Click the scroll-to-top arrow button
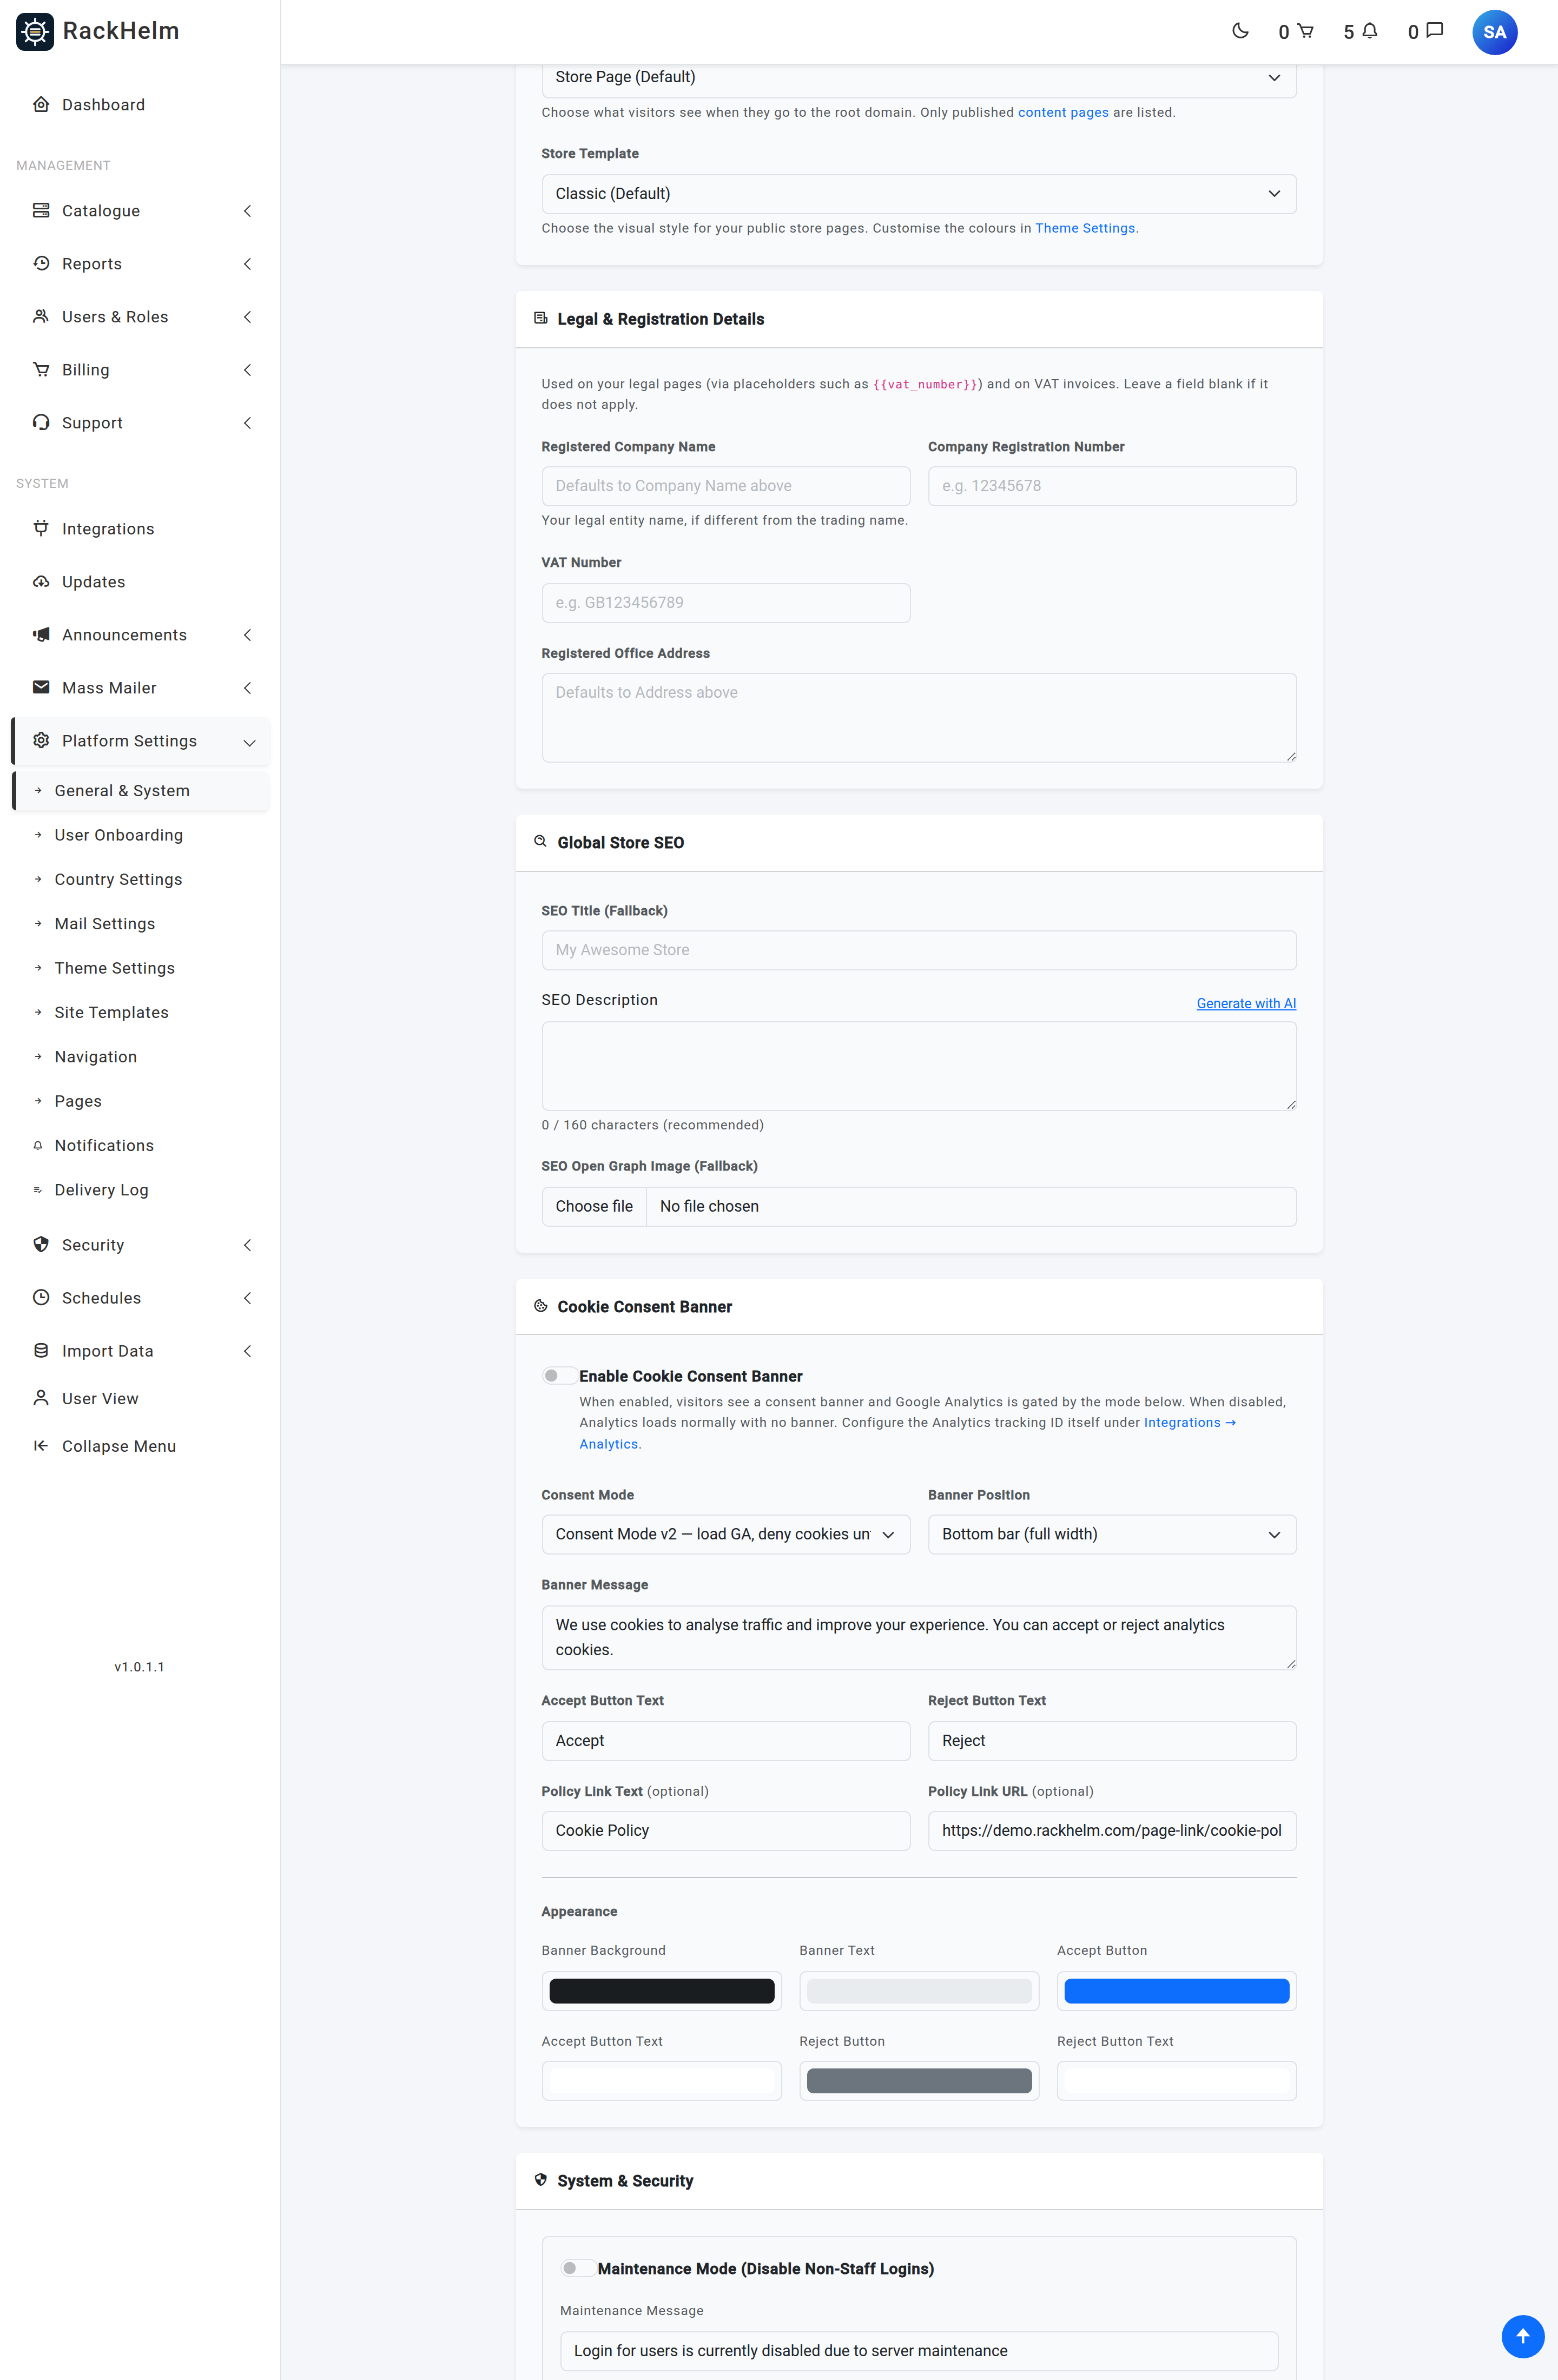Screen dimensions: 1558x2380 coord(1522,2336)
